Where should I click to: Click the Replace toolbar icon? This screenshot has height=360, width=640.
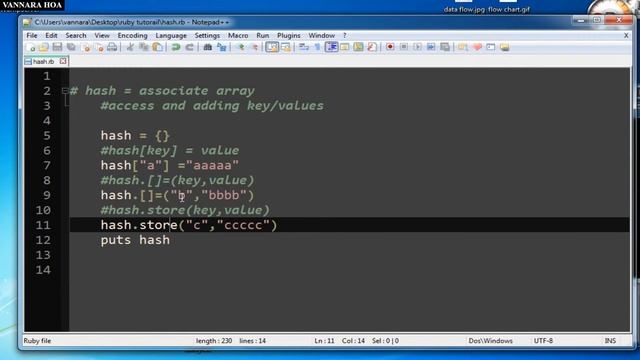222,47
